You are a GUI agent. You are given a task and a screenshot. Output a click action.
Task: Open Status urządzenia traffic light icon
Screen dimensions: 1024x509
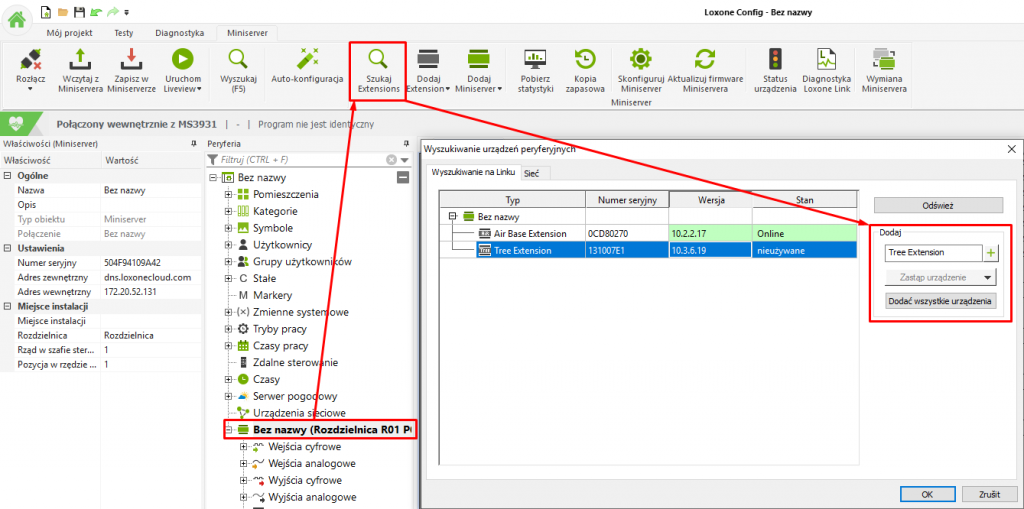pyautogui.click(x=775, y=60)
